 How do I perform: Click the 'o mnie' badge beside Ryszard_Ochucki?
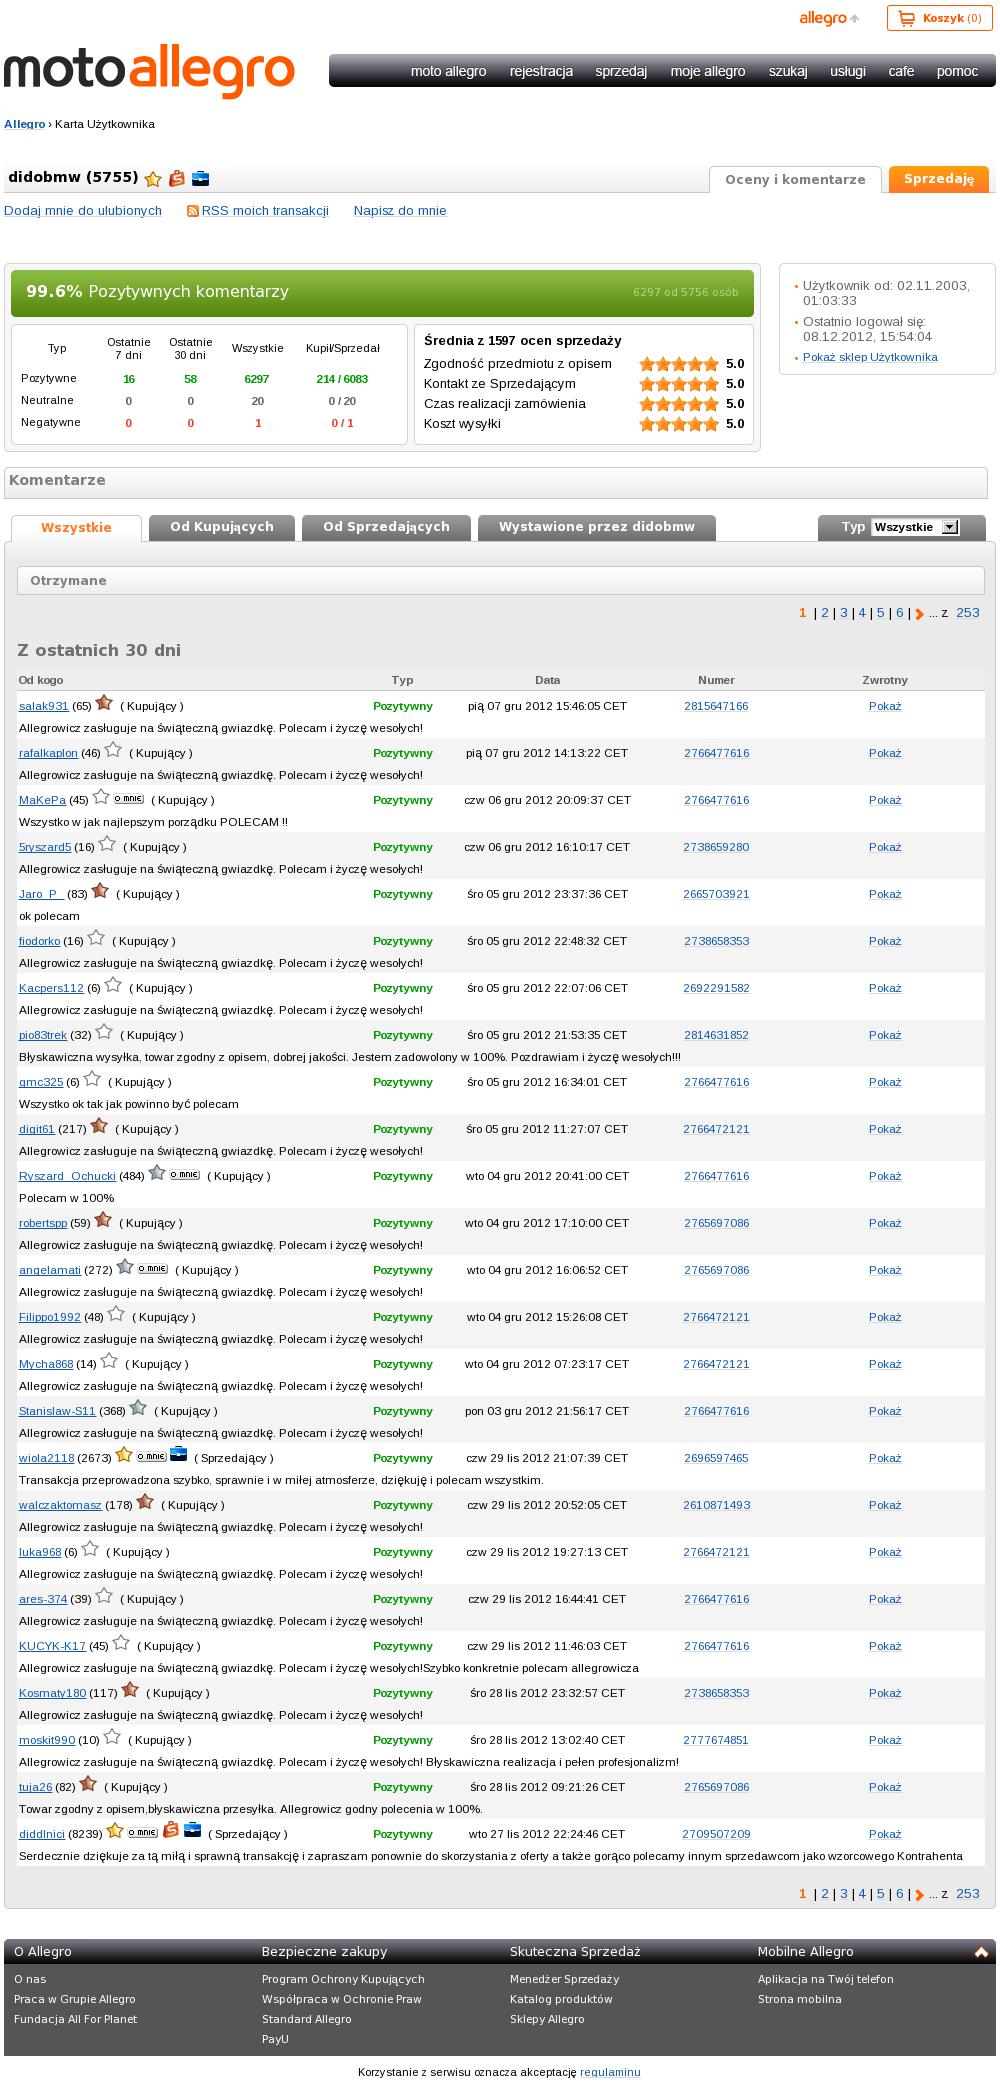click(x=184, y=1175)
